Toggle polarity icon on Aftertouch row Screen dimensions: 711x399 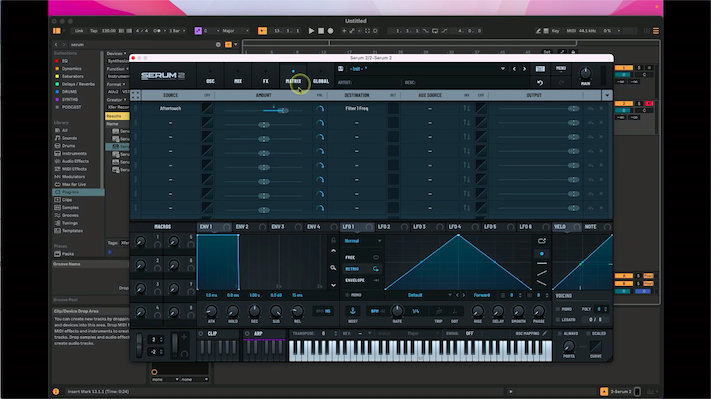tap(320, 109)
